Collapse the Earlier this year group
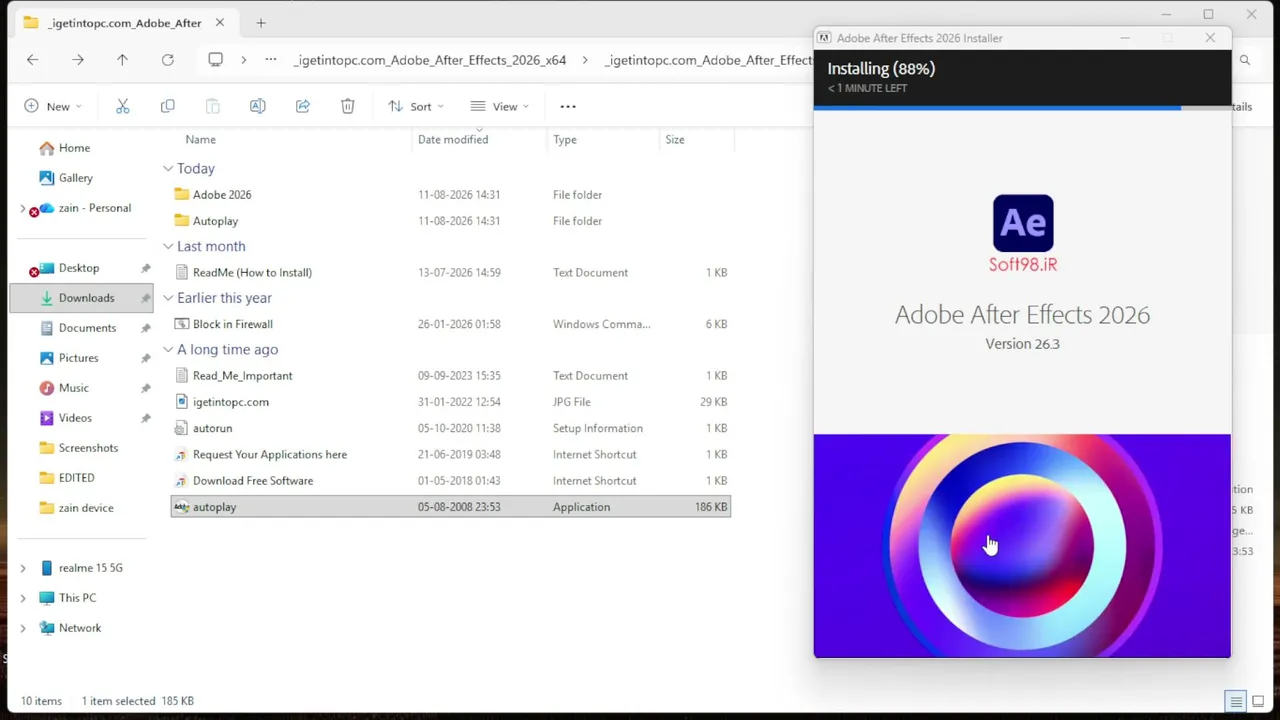 (x=168, y=298)
